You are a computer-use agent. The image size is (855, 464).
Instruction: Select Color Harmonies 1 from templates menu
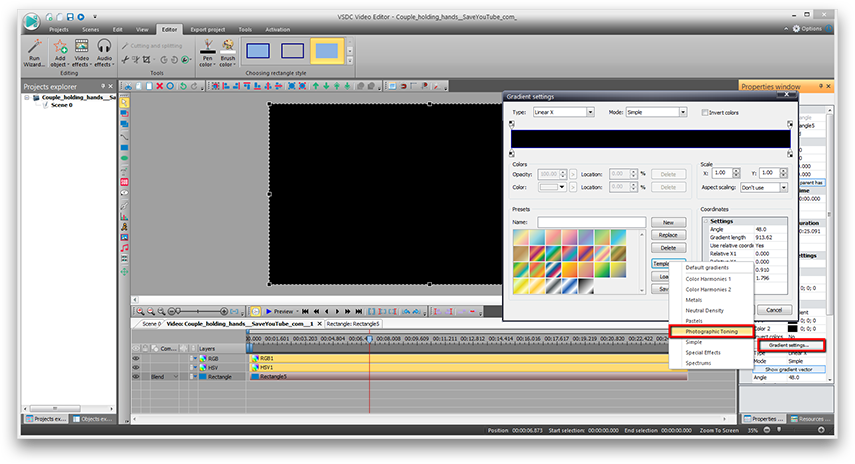708,279
